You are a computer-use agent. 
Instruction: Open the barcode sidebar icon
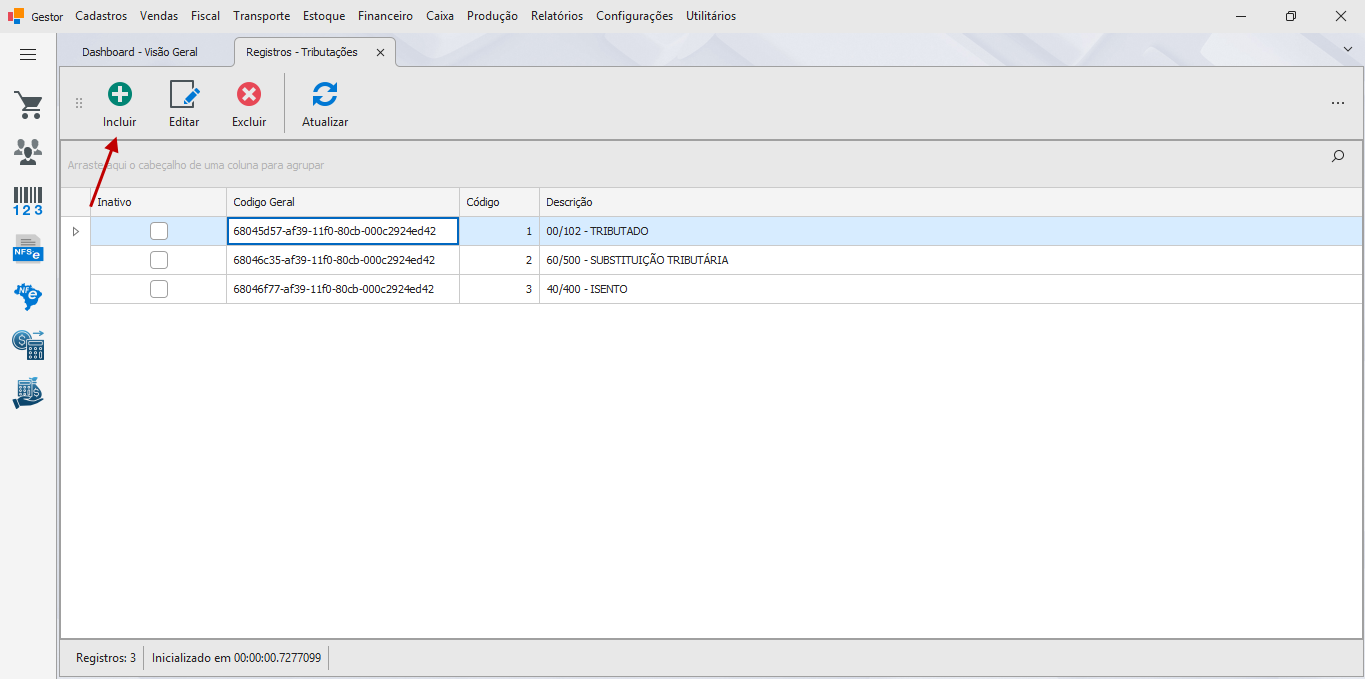[28, 201]
